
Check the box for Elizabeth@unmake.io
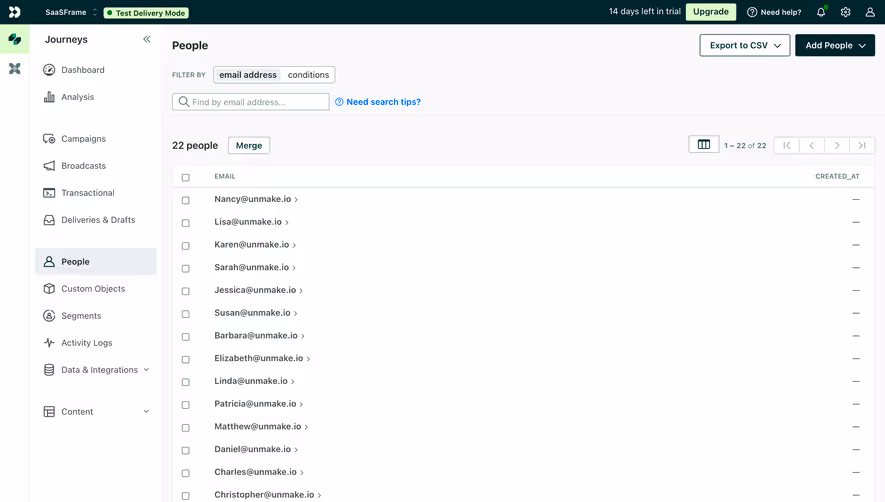pyautogui.click(x=186, y=359)
